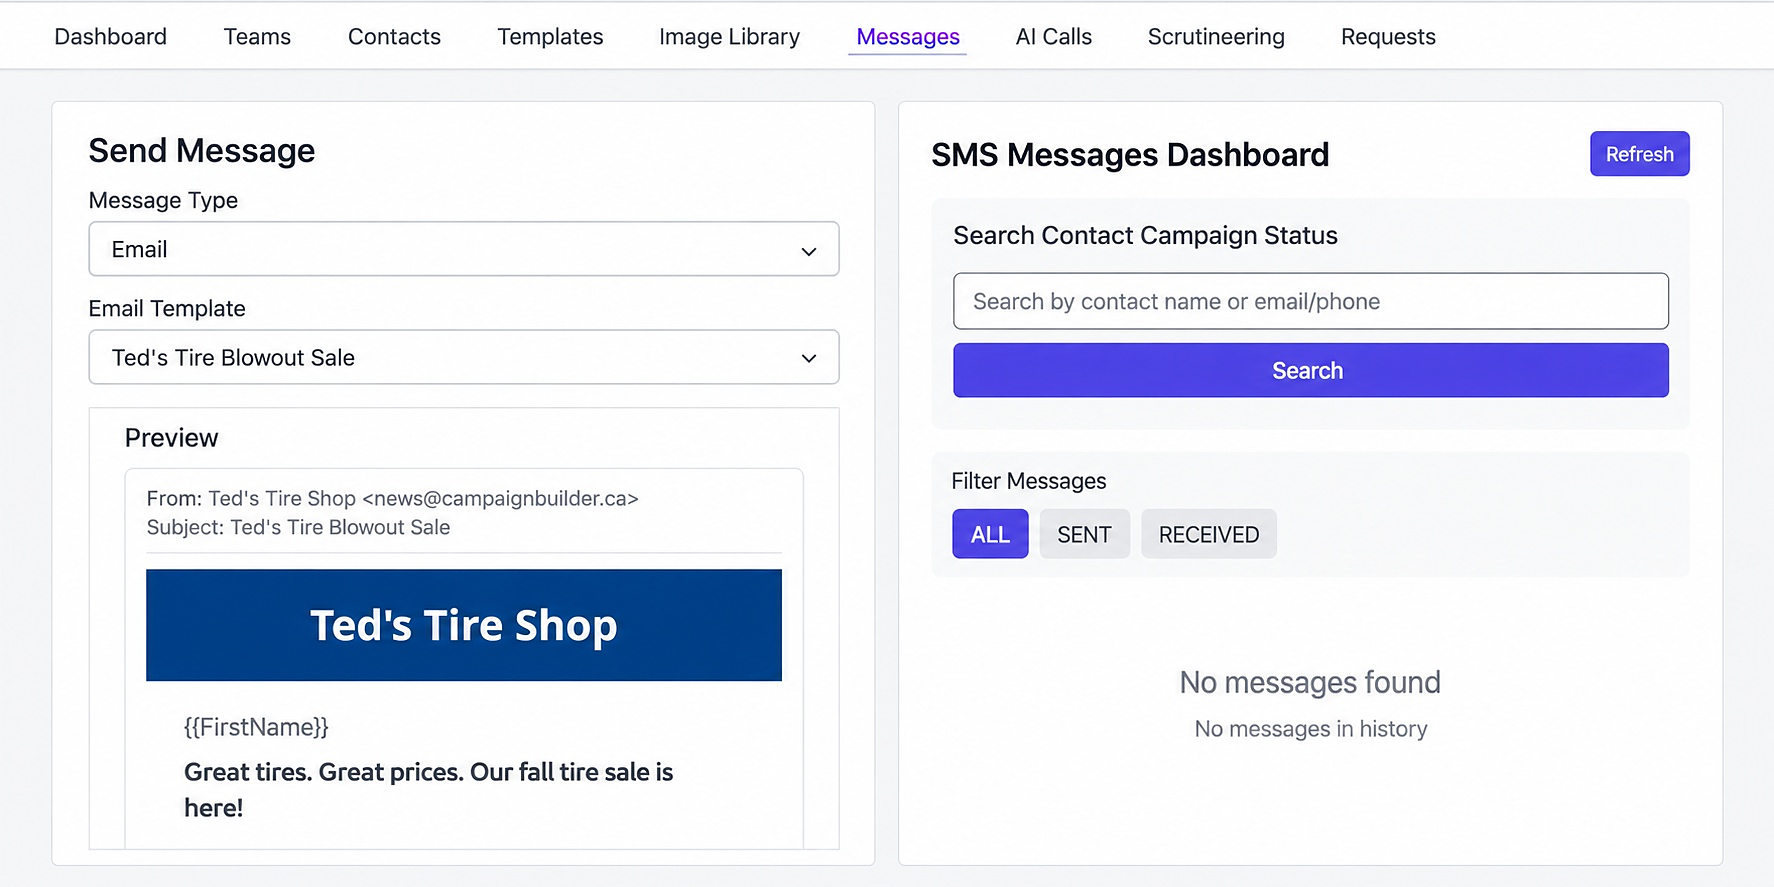The image size is (1774, 887).
Task: Click the SMS Messages Dashboard heading
Action: point(1130,155)
